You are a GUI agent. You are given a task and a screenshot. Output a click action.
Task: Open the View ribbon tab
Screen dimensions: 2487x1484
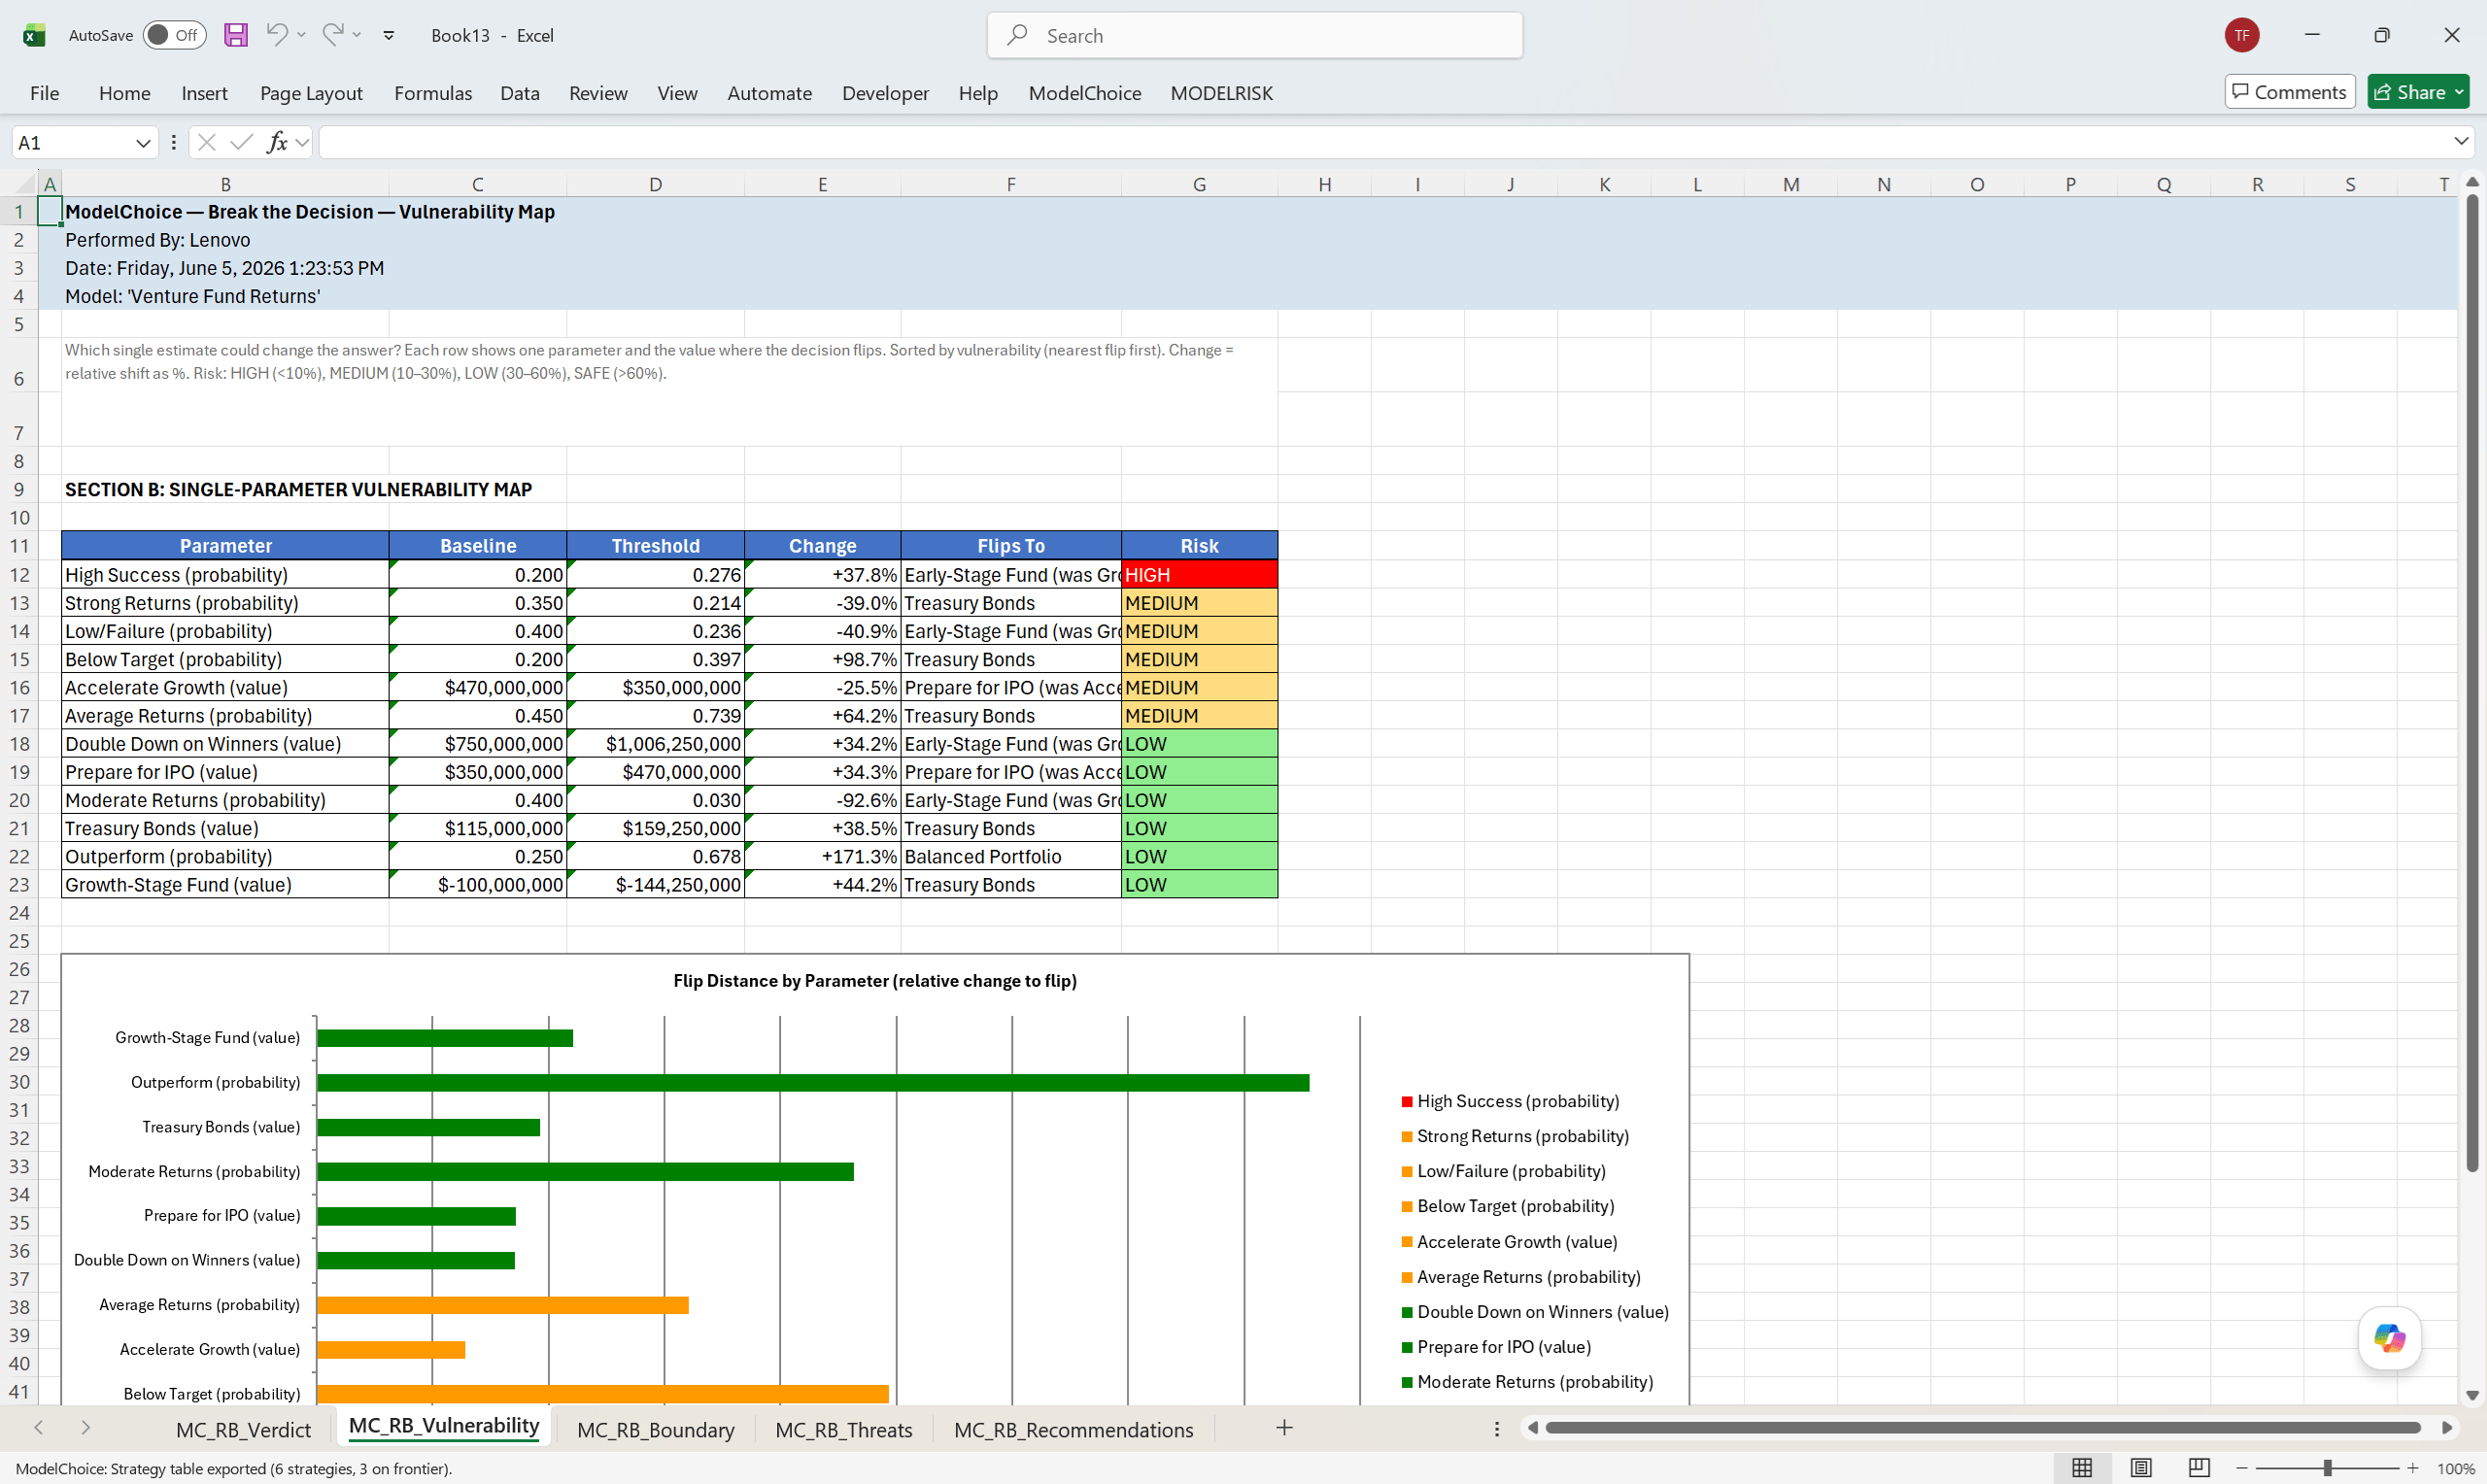(x=677, y=93)
